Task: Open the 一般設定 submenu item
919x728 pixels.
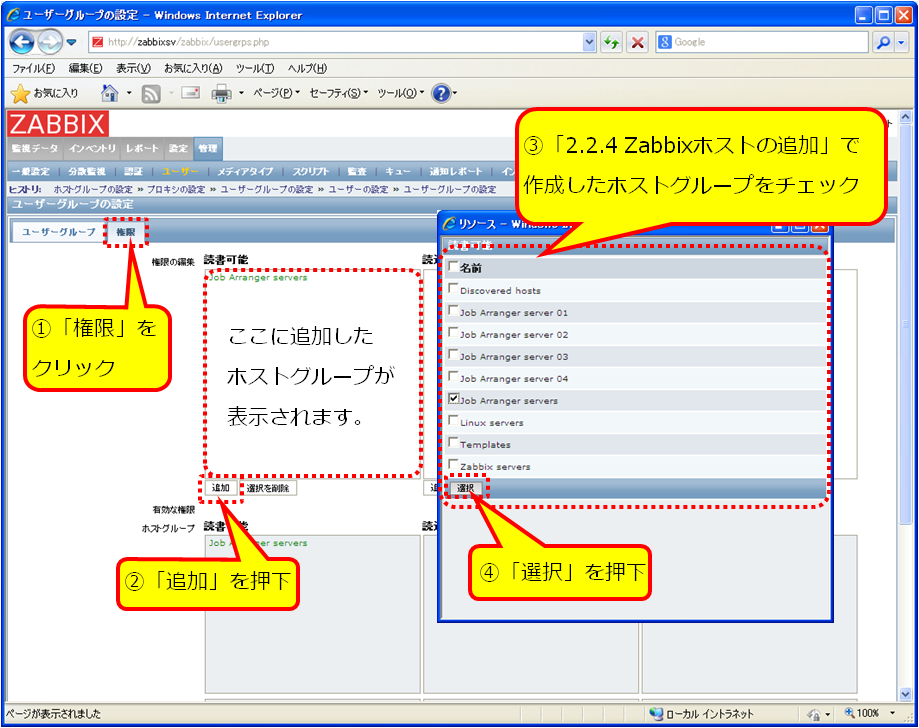Action: click(31, 172)
